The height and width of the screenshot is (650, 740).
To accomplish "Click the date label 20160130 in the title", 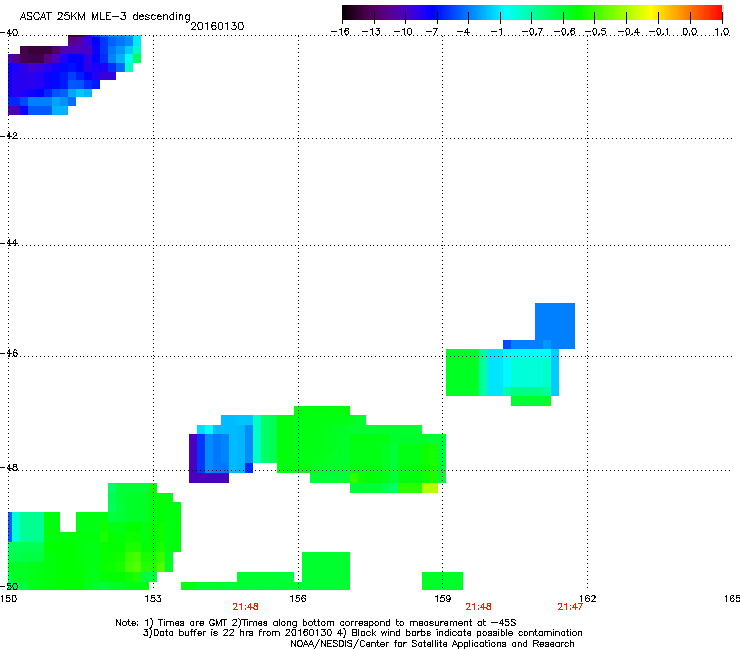I will tap(217, 26).
